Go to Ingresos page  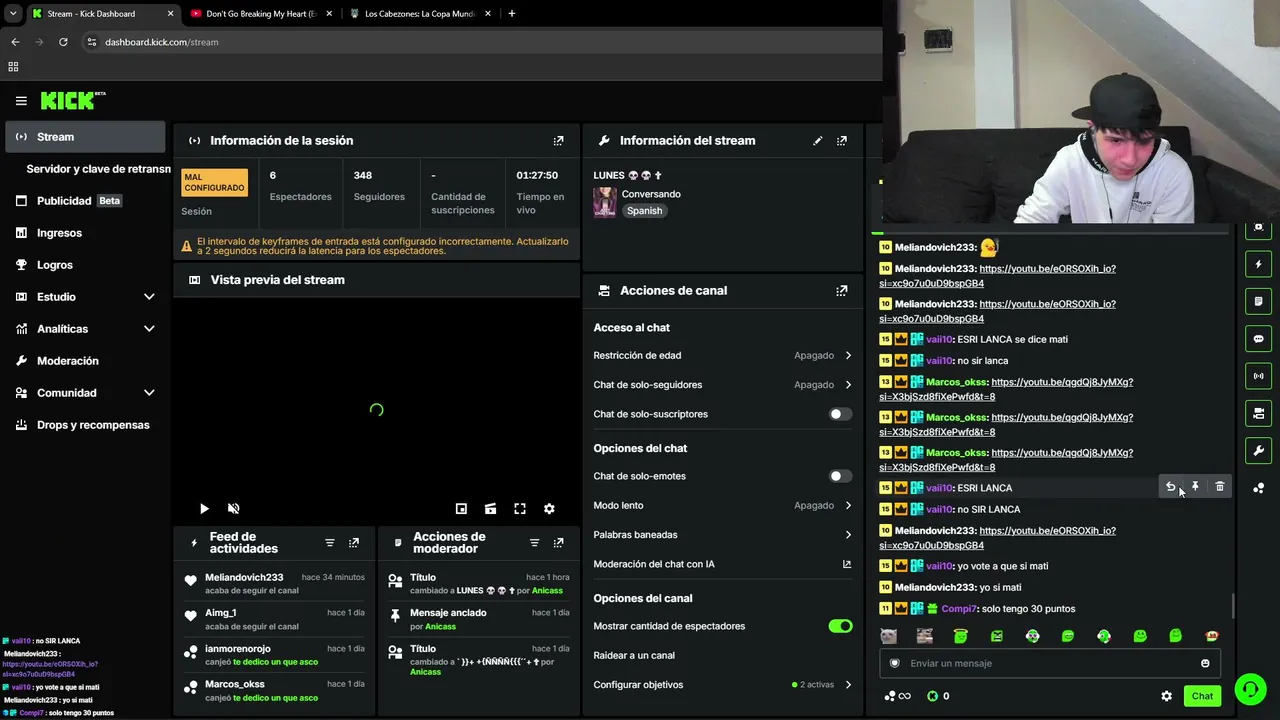(85, 233)
